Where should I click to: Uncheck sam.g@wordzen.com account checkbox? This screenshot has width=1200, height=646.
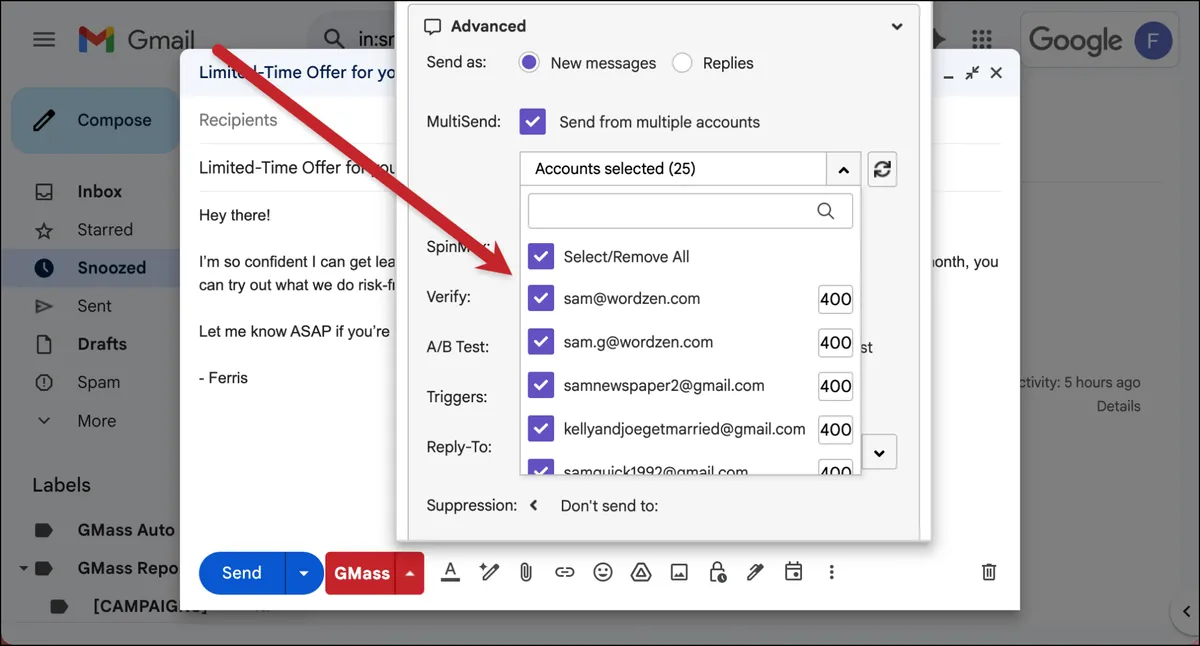pos(541,342)
